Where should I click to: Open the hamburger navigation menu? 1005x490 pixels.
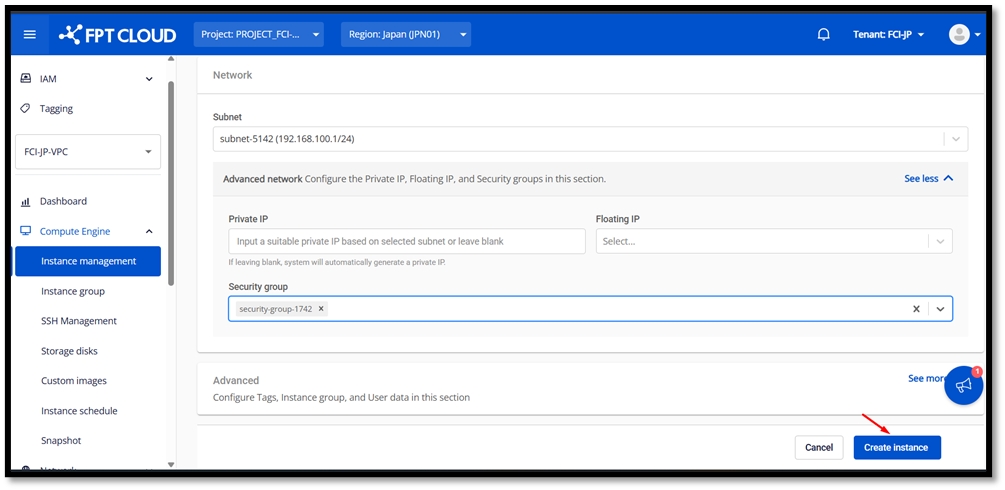tap(29, 35)
